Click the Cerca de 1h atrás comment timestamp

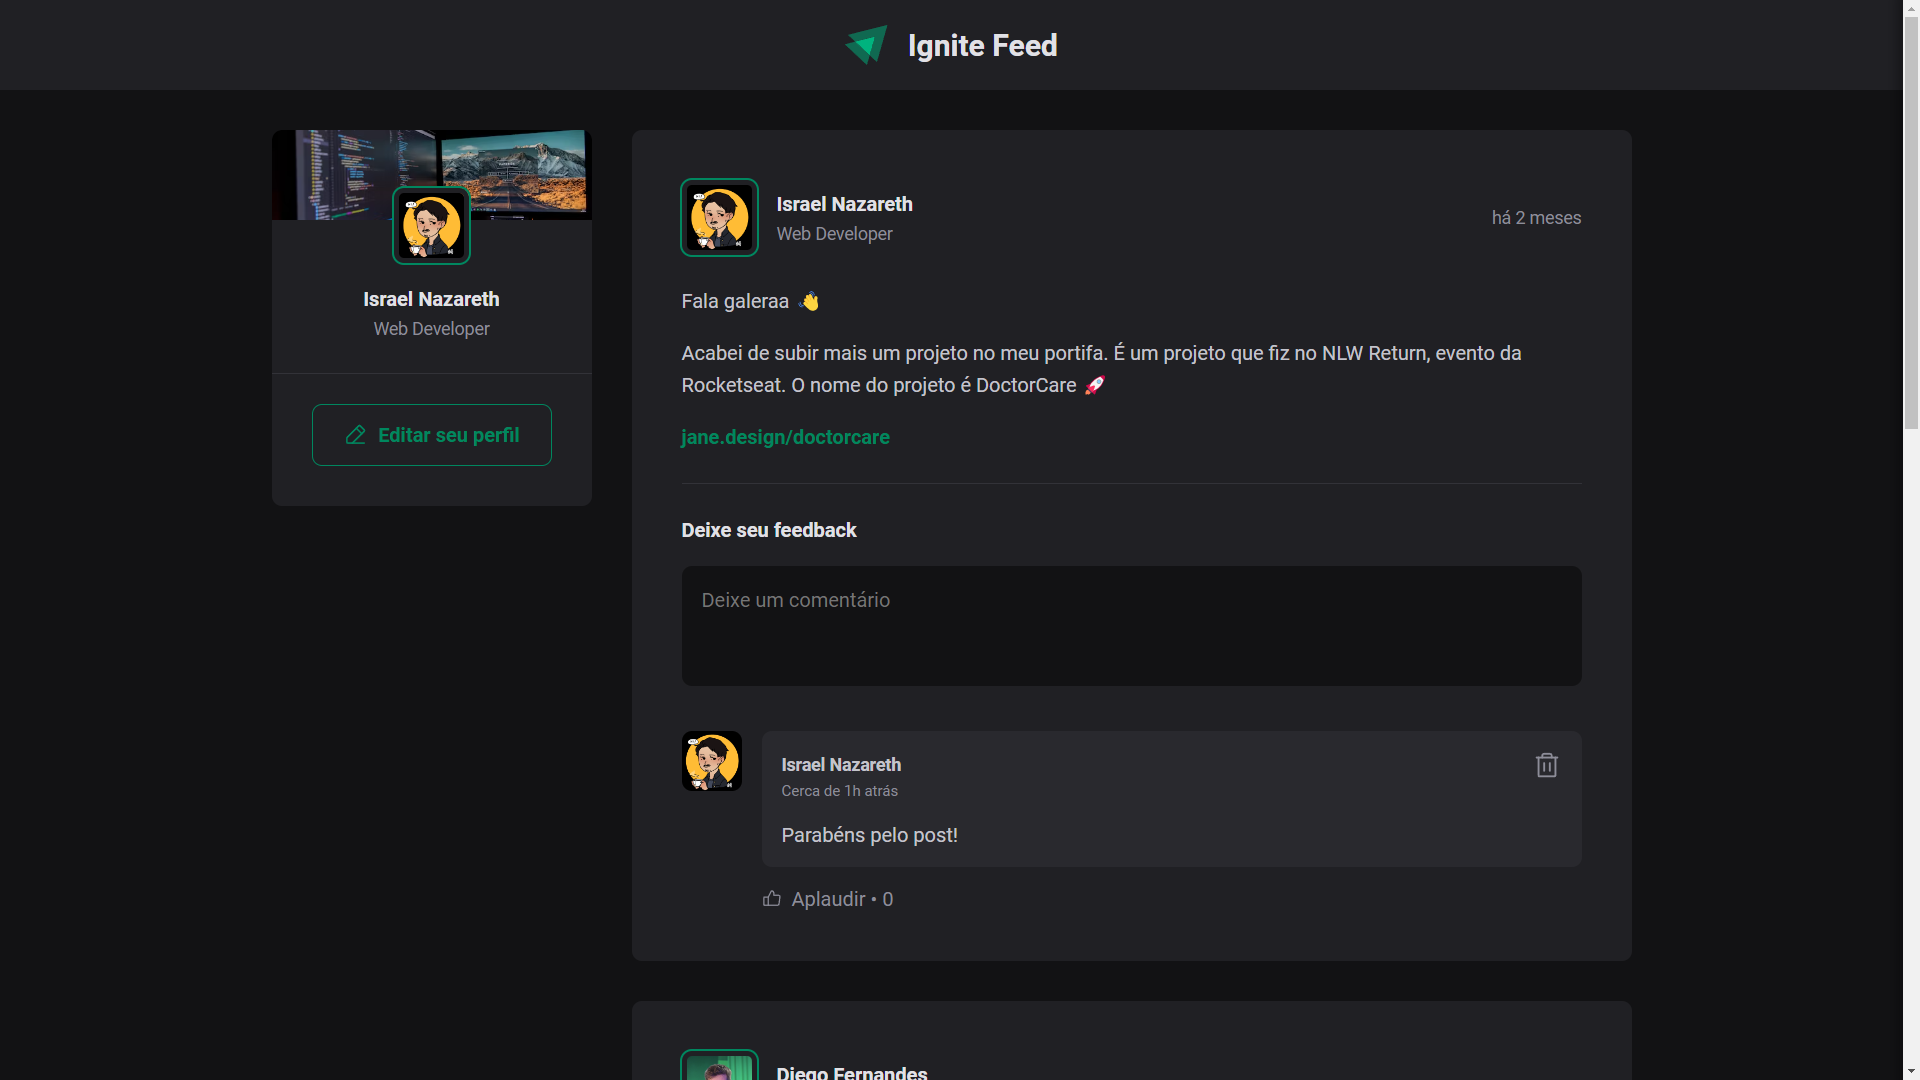(x=839, y=790)
